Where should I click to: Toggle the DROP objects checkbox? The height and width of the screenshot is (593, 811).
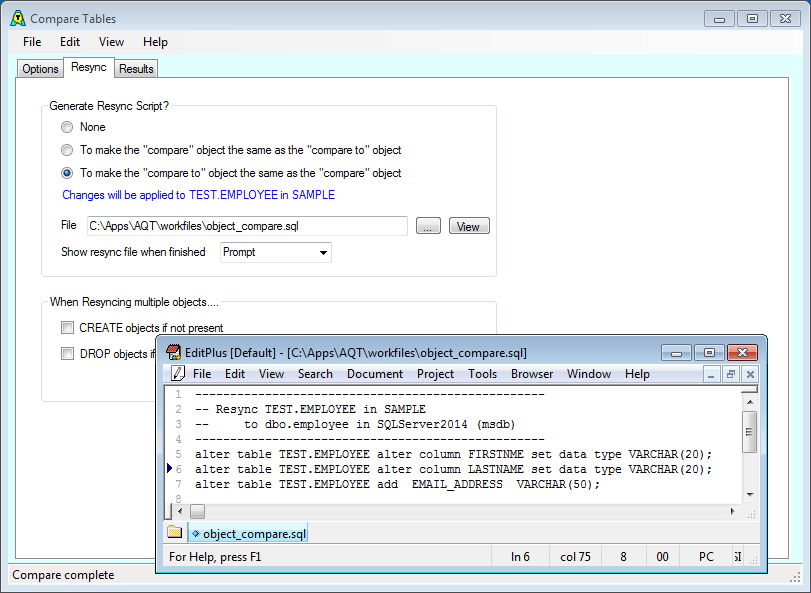67,353
